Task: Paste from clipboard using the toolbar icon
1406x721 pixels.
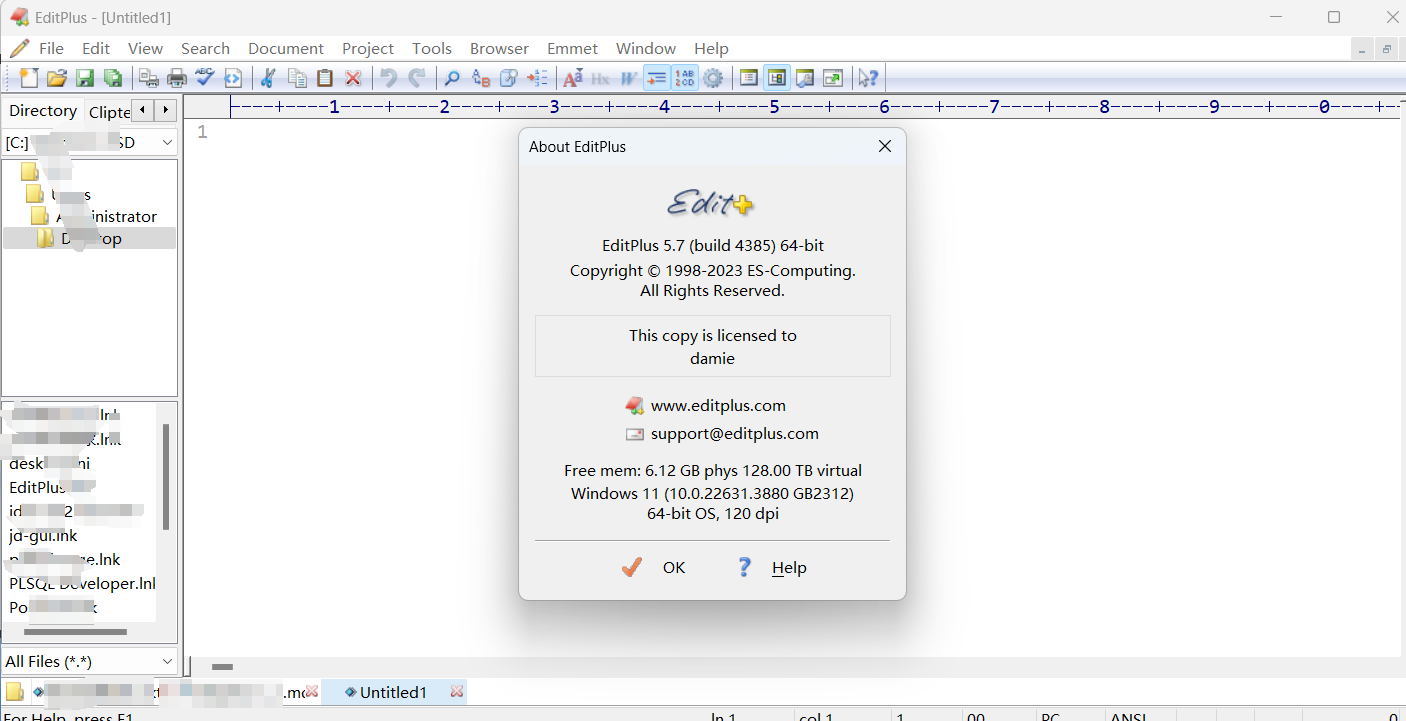Action: click(x=325, y=78)
